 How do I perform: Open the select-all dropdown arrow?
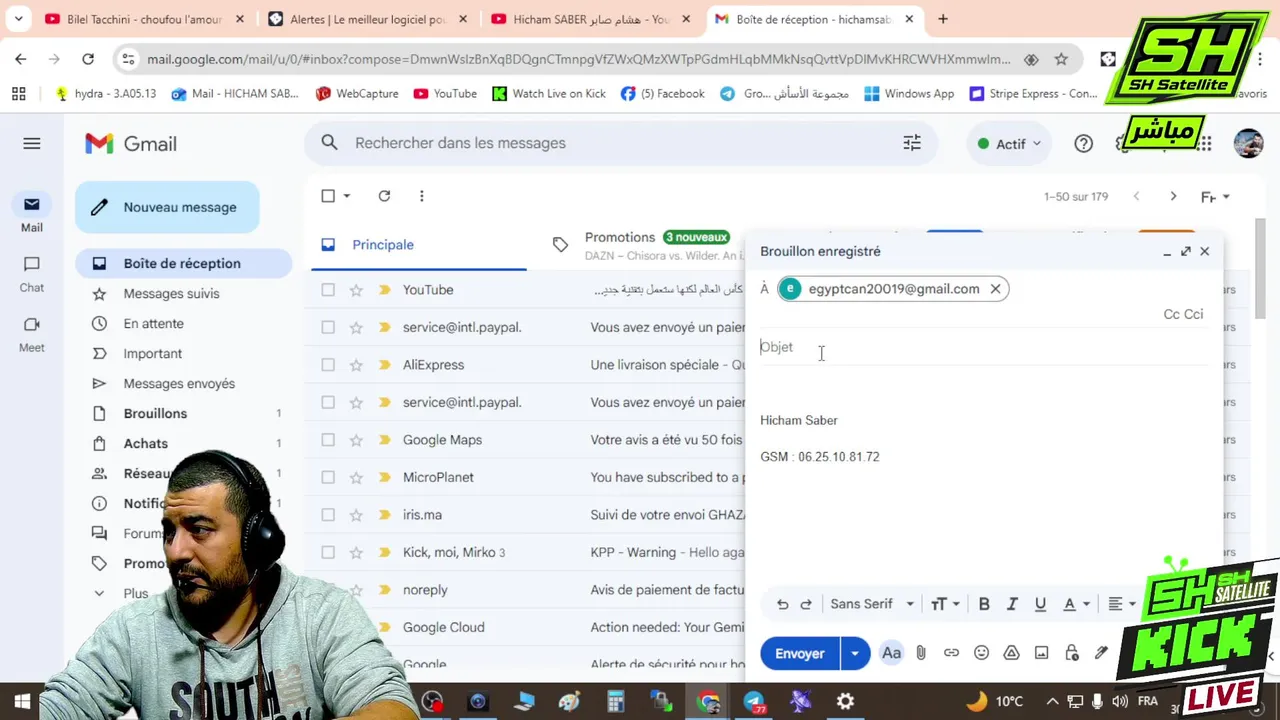(x=347, y=196)
